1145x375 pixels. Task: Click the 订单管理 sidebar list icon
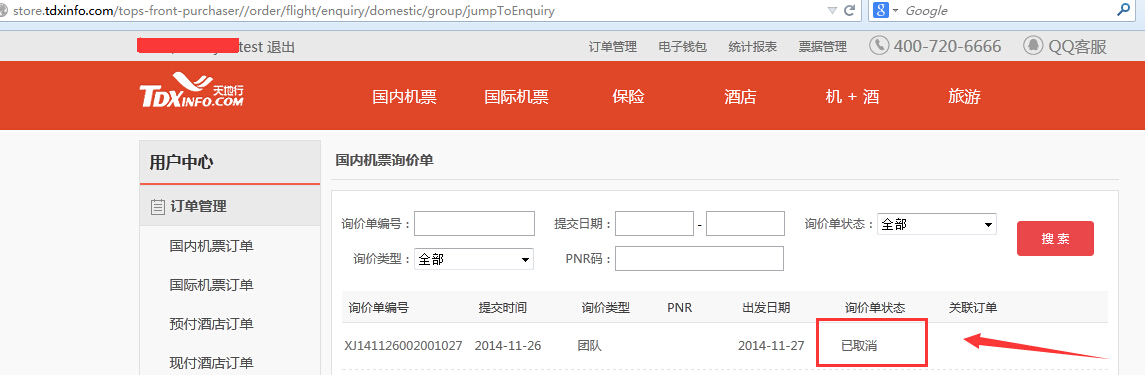coord(157,207)
